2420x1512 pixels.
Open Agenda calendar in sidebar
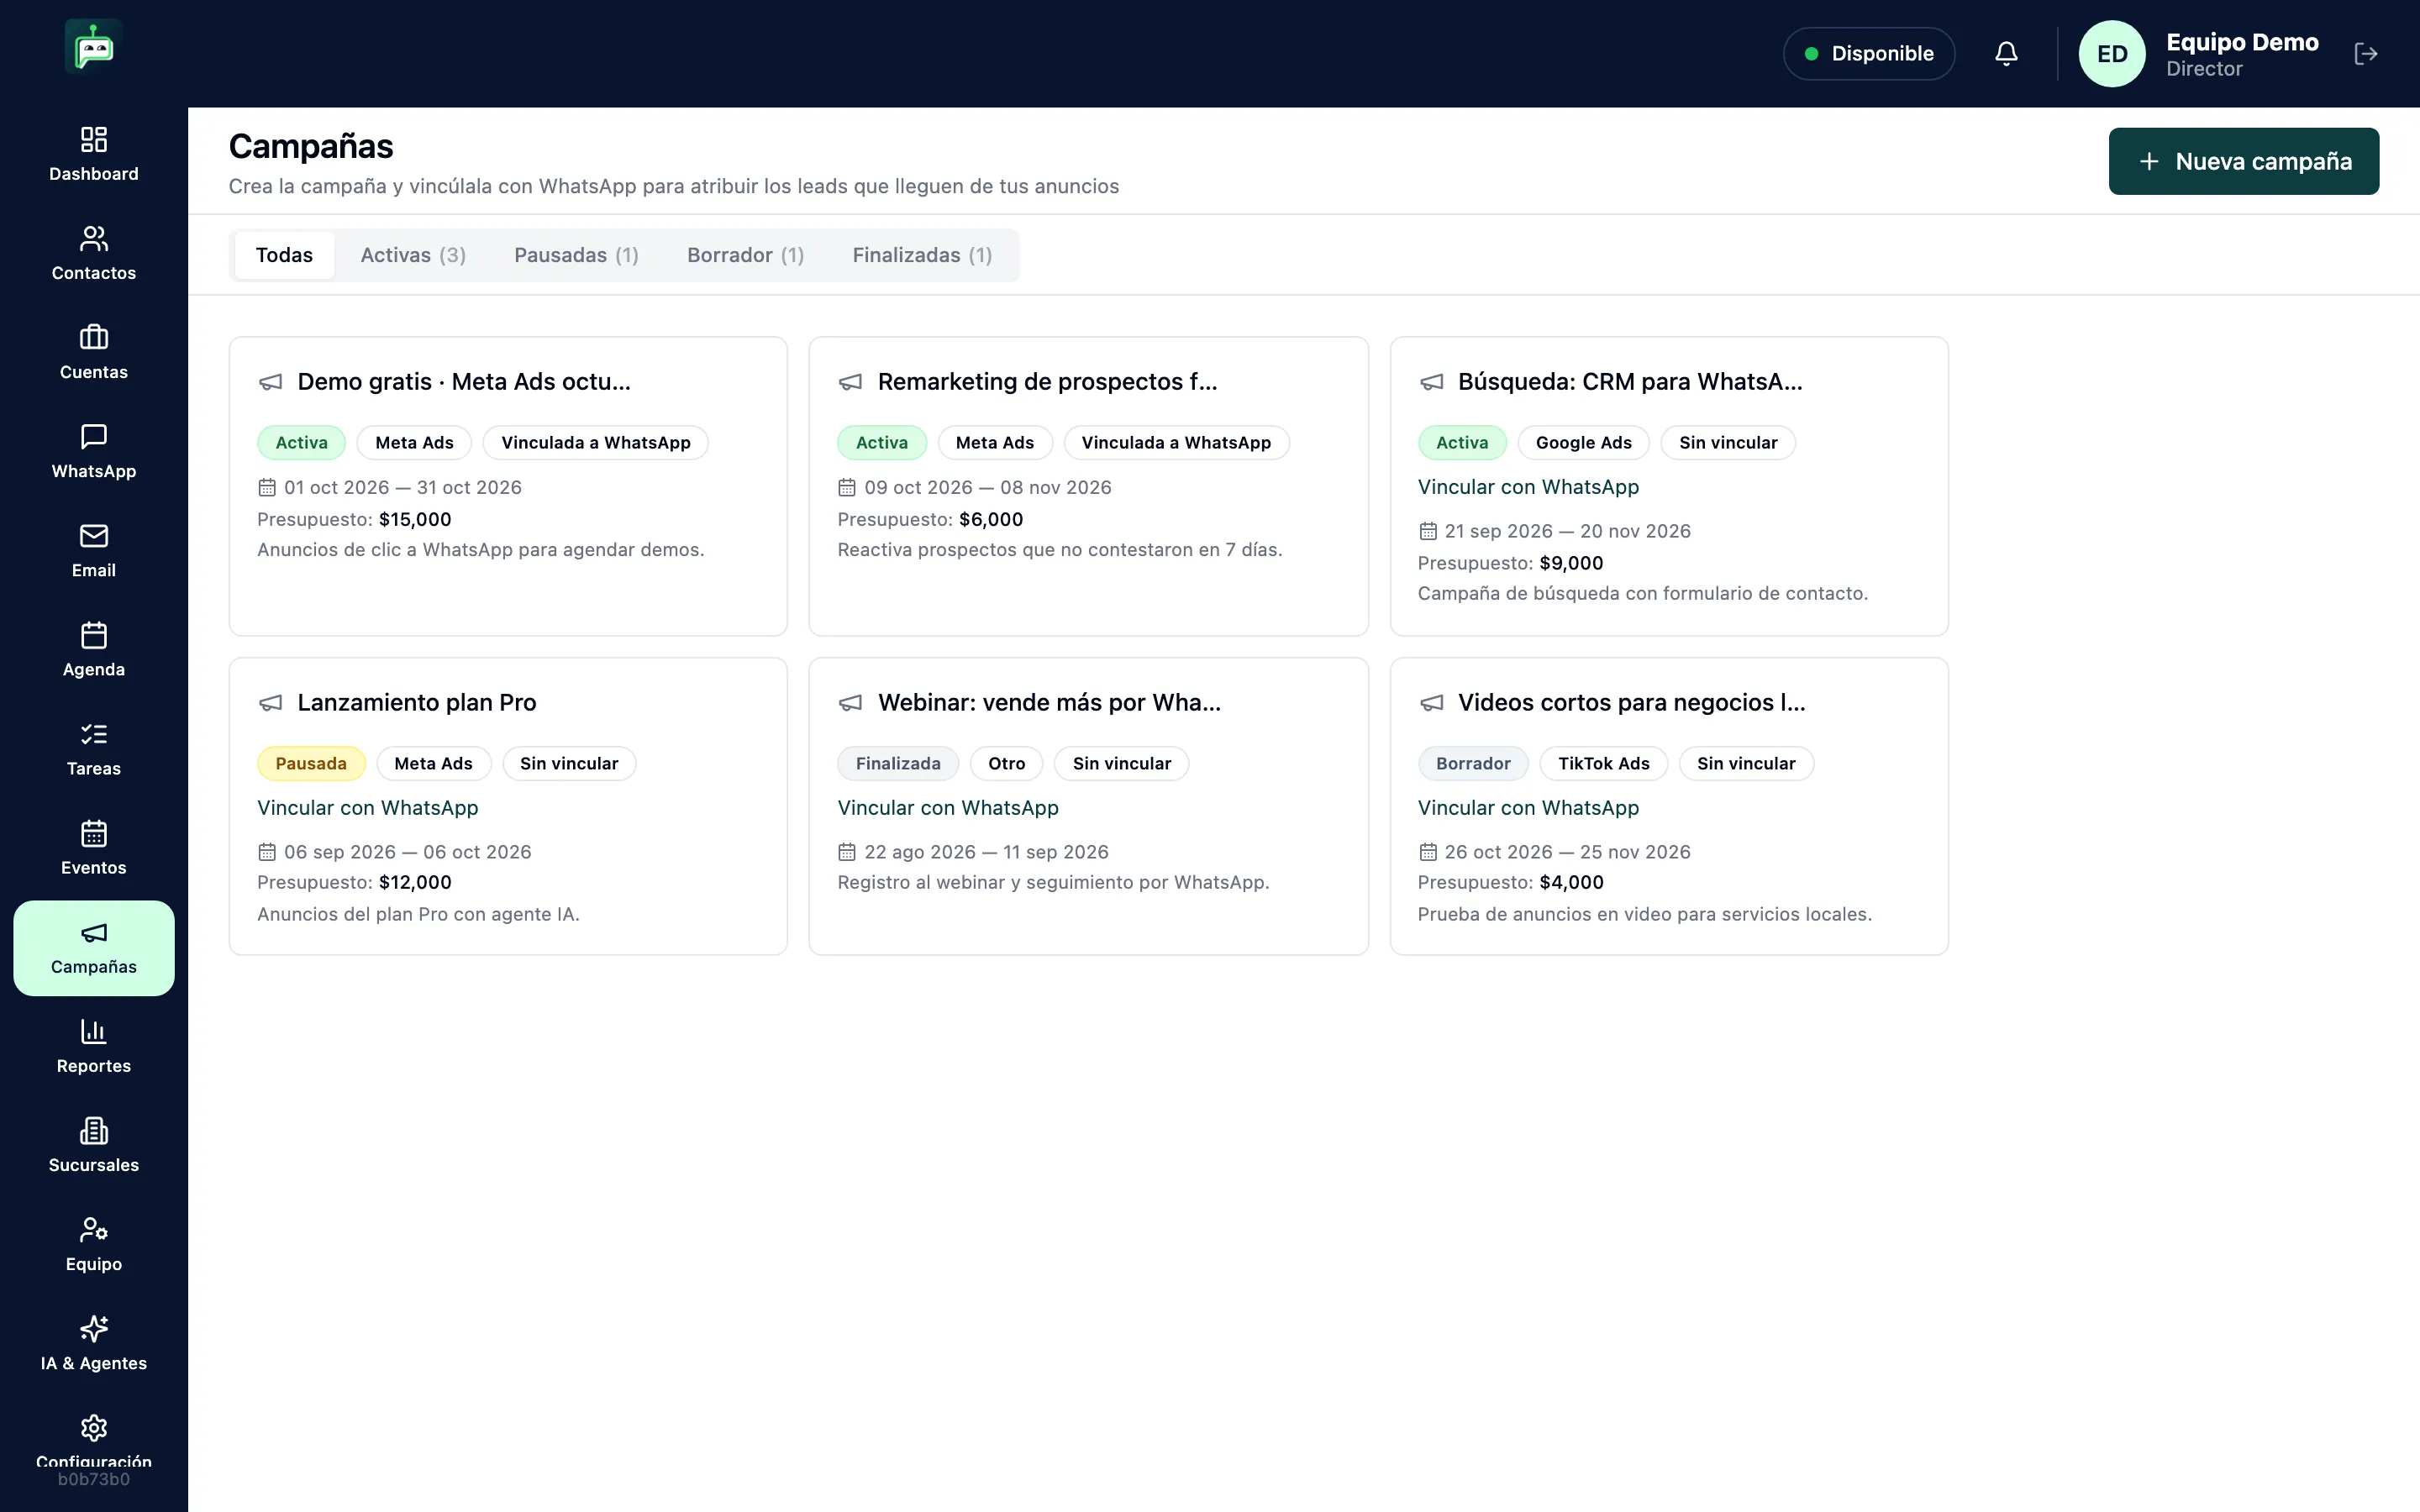94,649
